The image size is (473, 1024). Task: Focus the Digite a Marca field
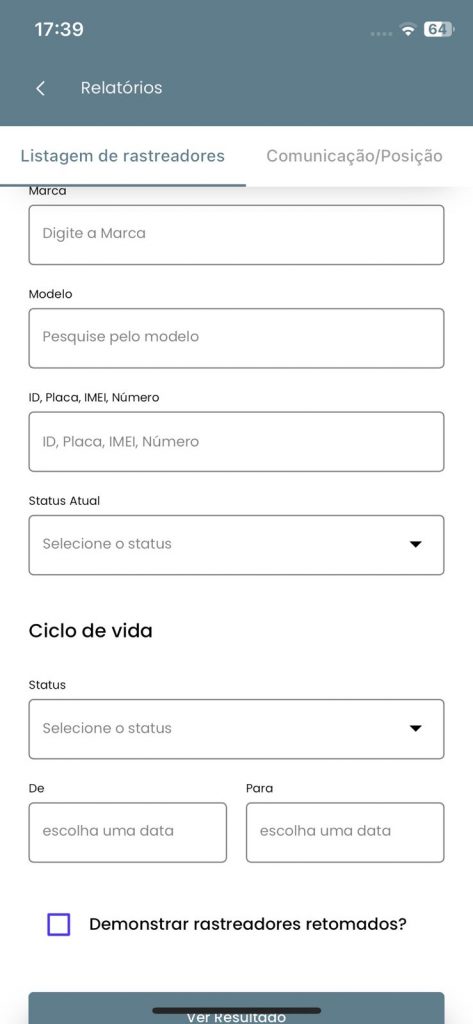coord(236,234)
